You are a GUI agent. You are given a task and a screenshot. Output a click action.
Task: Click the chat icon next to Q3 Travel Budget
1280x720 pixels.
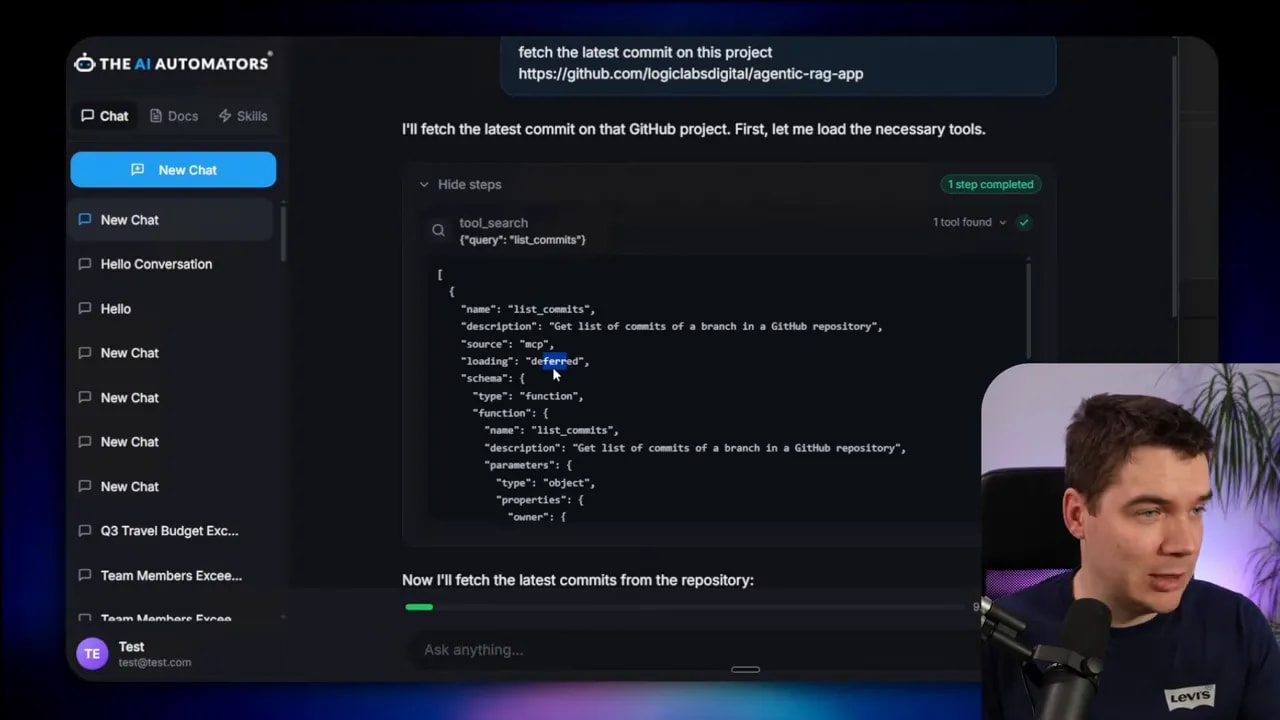(85, 531)
